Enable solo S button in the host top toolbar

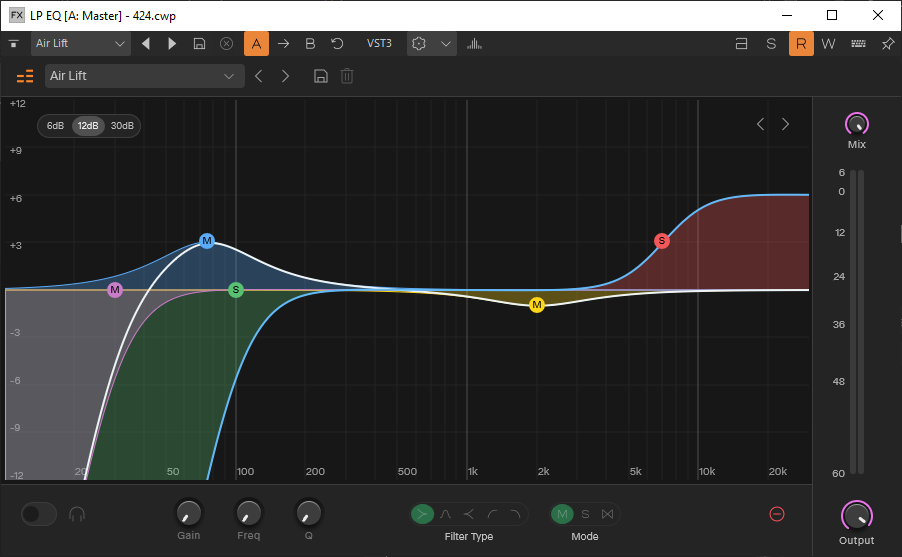771,44
